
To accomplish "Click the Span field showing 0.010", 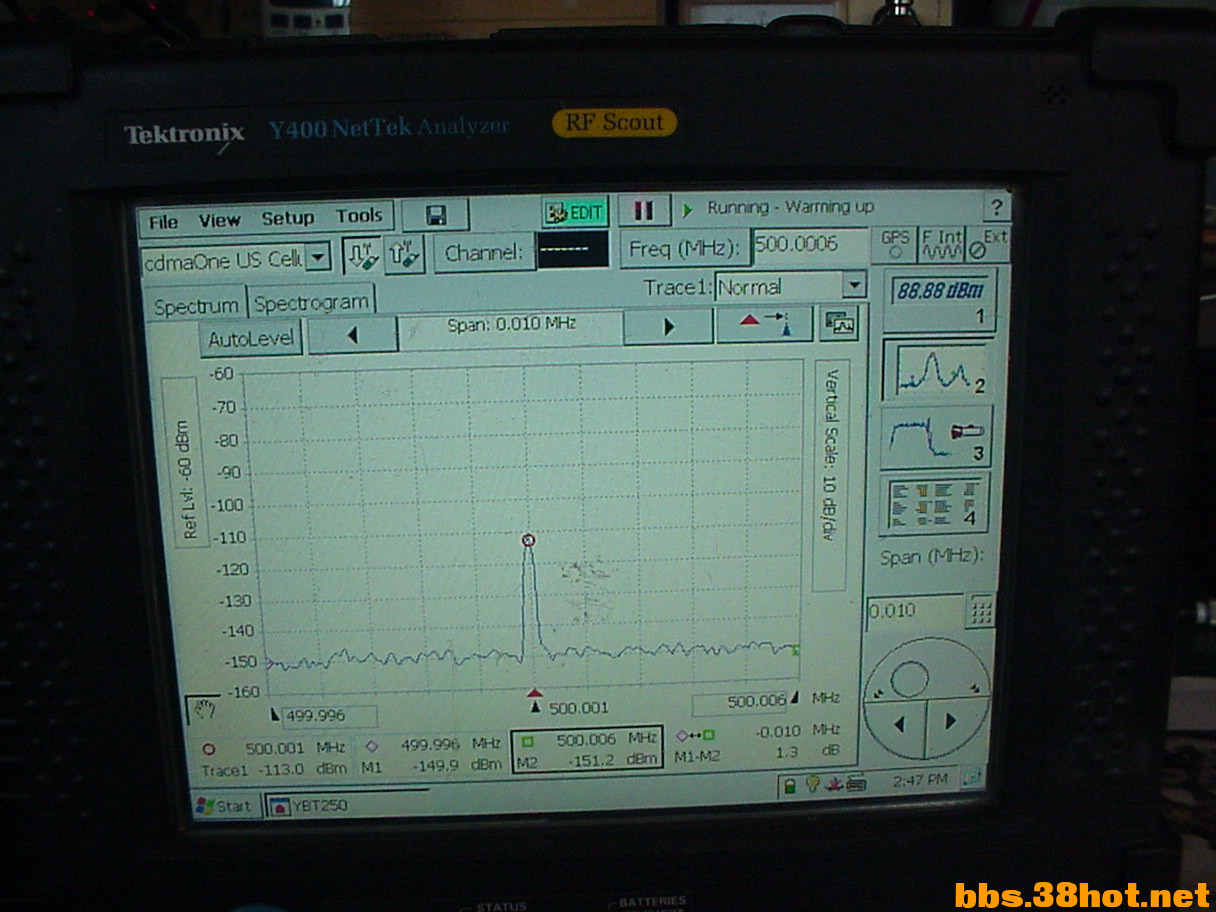I will [915, 611].
